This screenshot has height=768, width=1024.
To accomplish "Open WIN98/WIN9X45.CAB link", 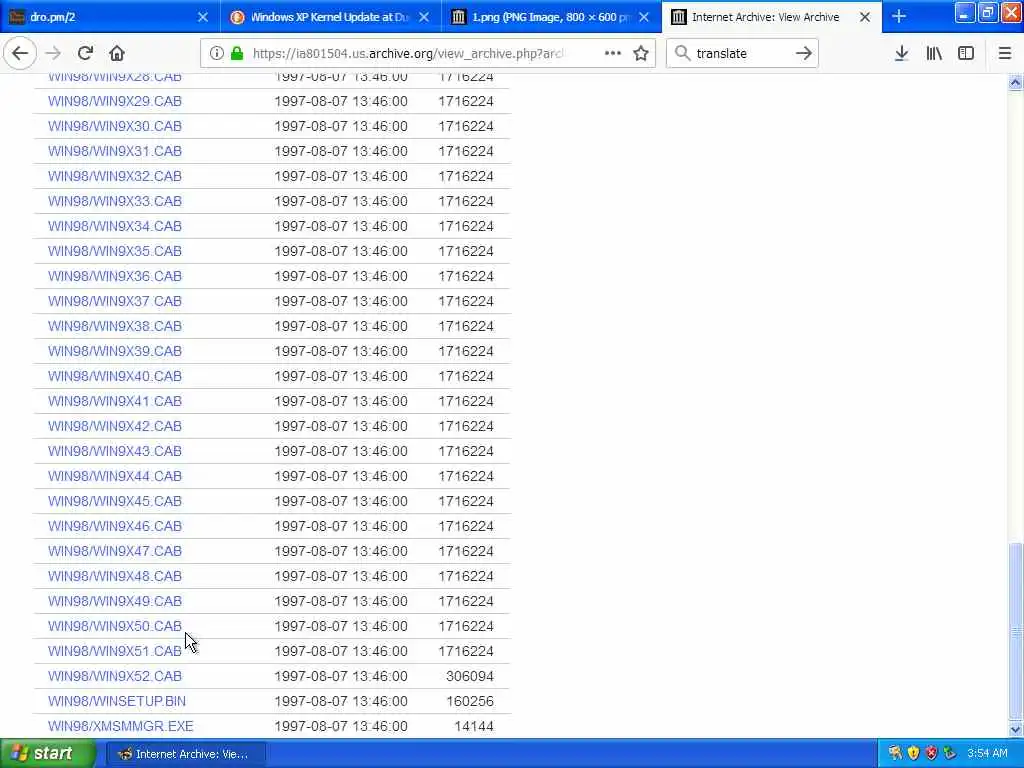I will [x=114, y=501].
